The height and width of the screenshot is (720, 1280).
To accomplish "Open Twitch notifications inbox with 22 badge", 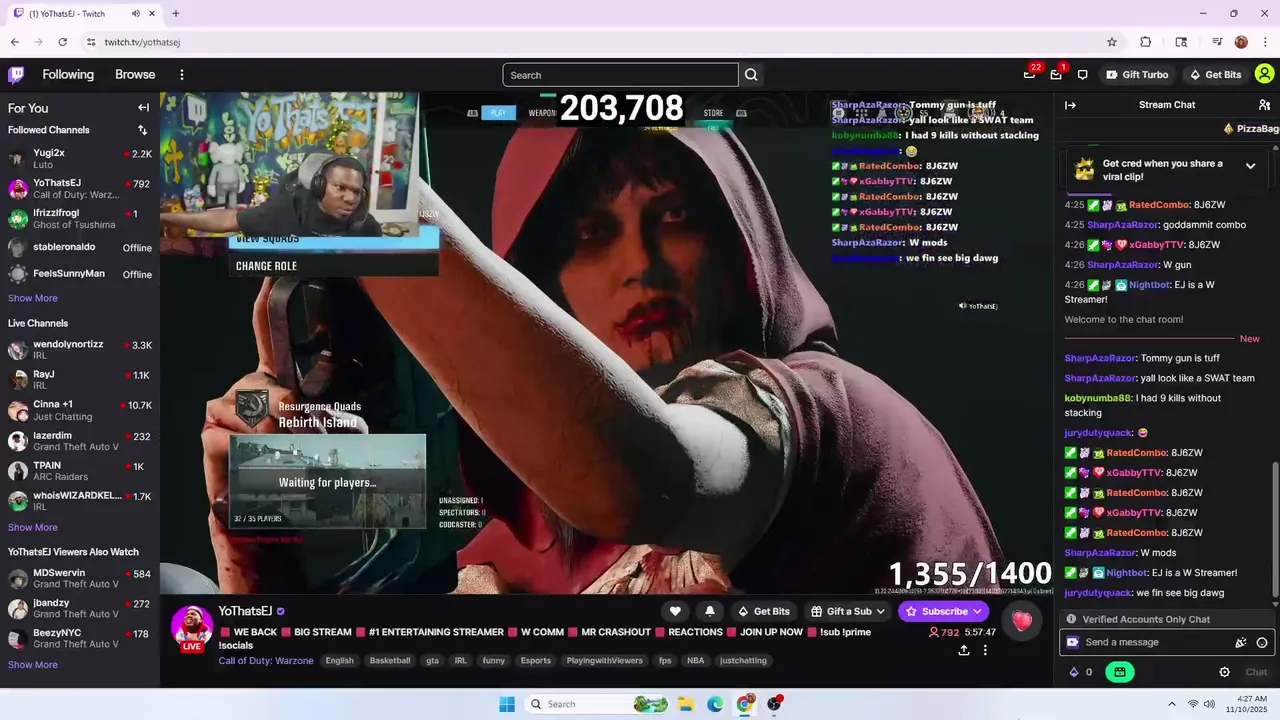I will (x=1030, y=75).
